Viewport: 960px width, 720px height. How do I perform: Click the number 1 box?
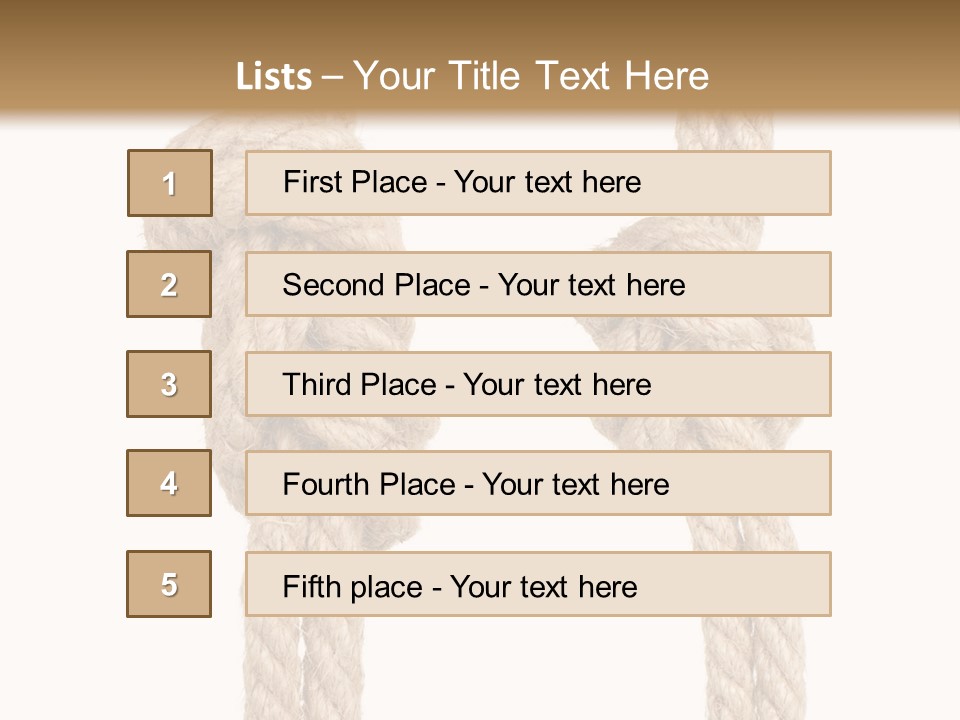(169, 183)
